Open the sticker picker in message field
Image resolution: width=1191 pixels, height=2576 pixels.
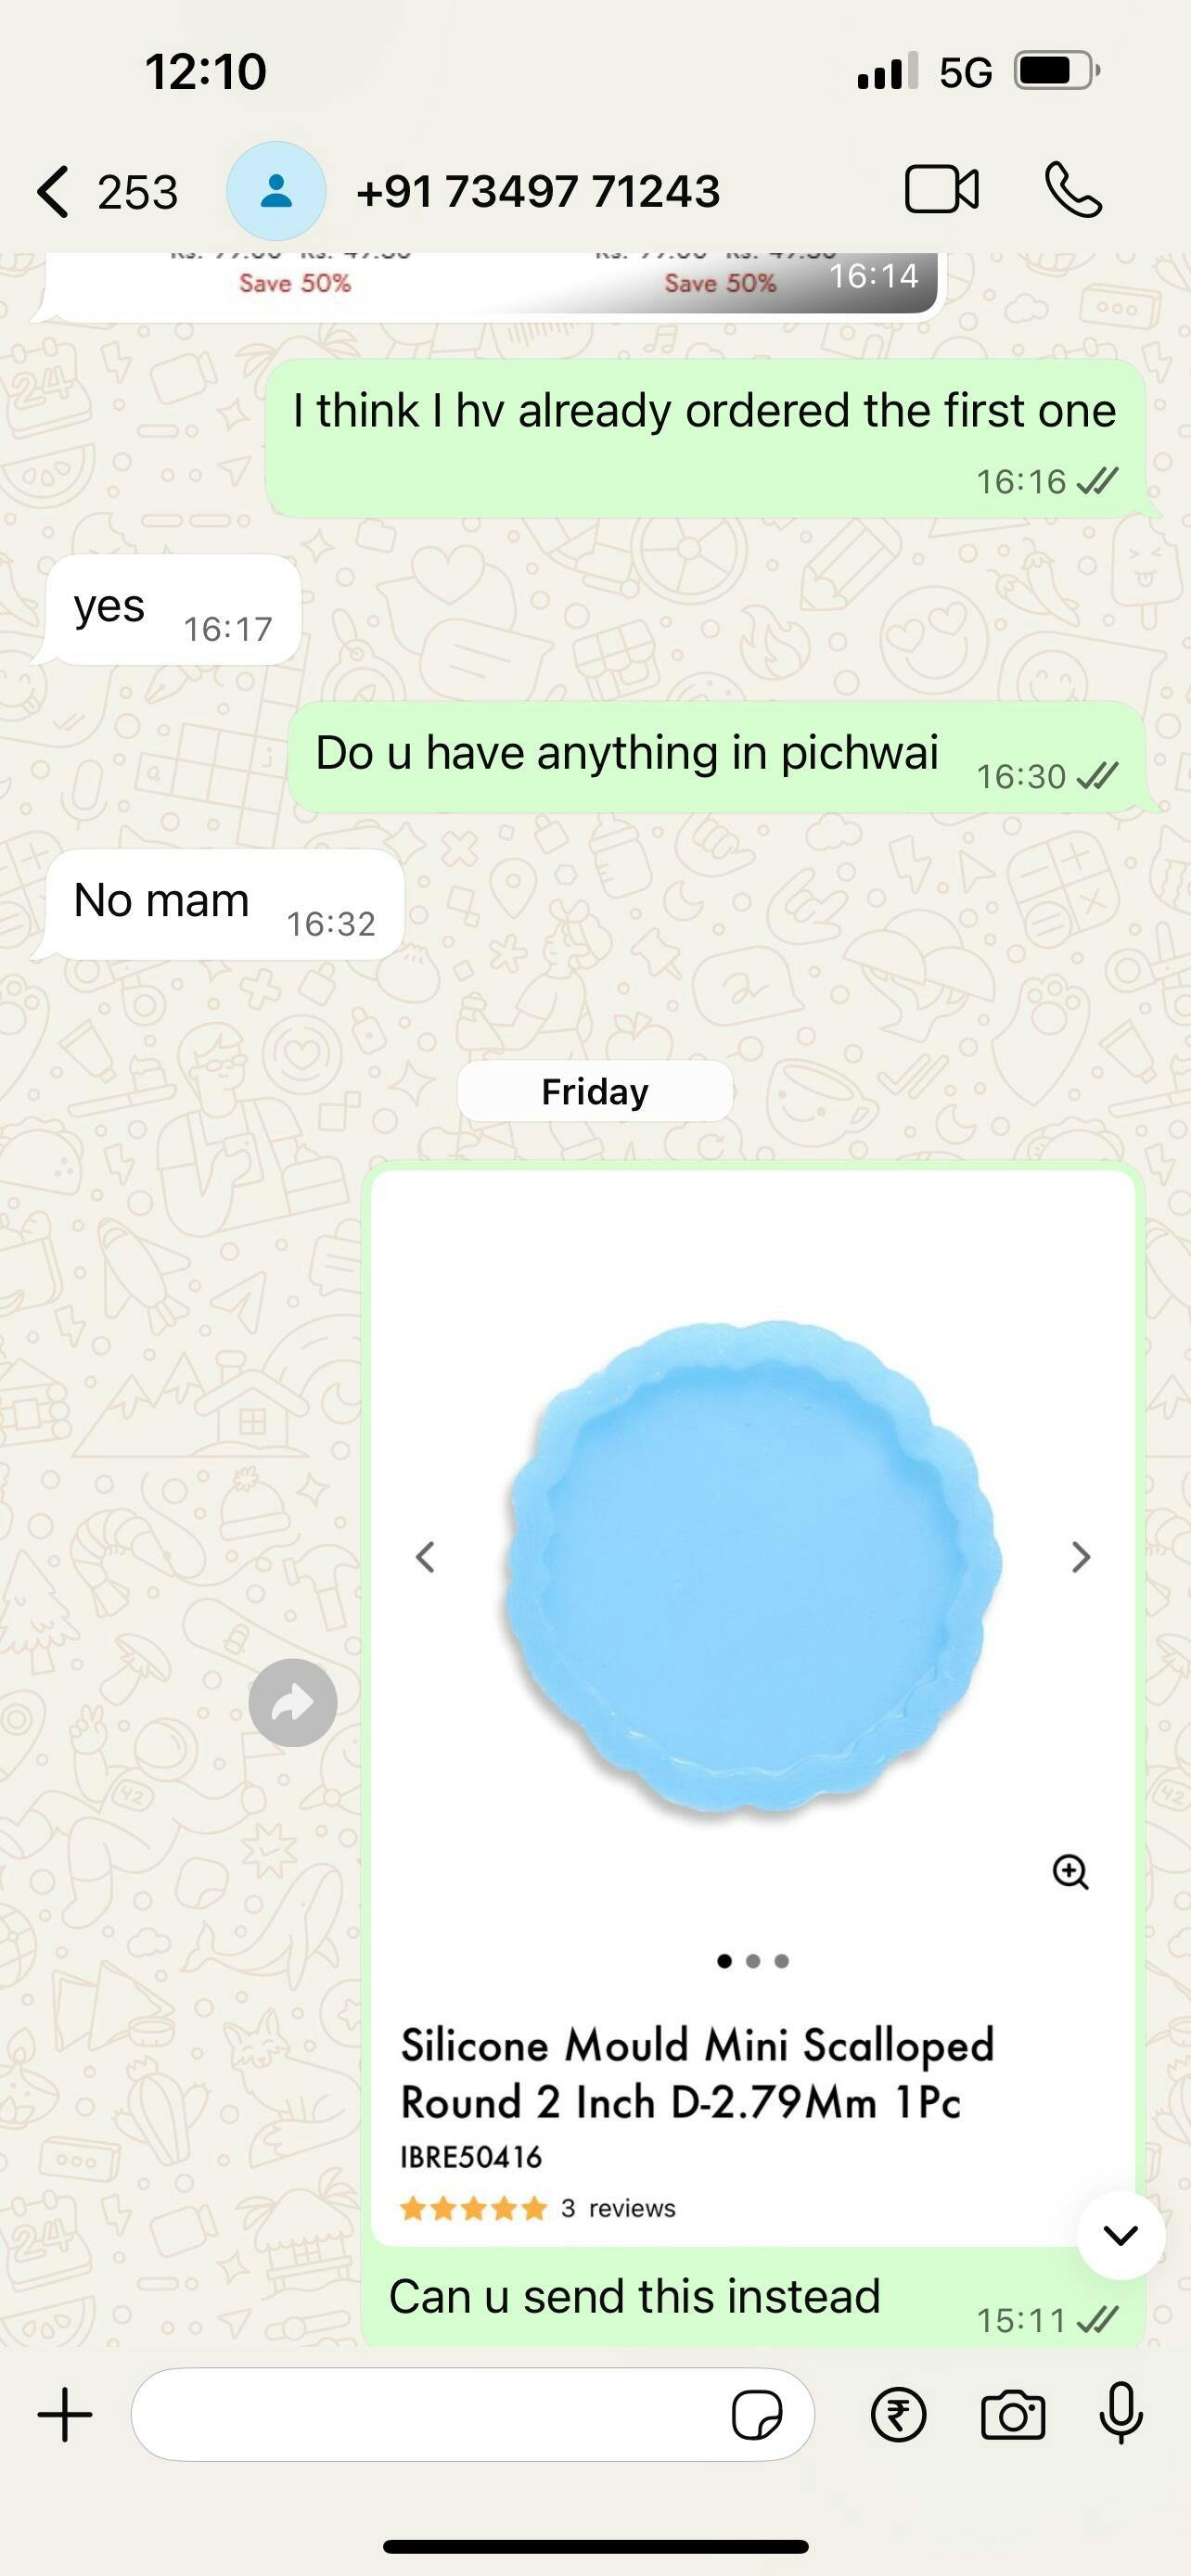point(756,2416)
